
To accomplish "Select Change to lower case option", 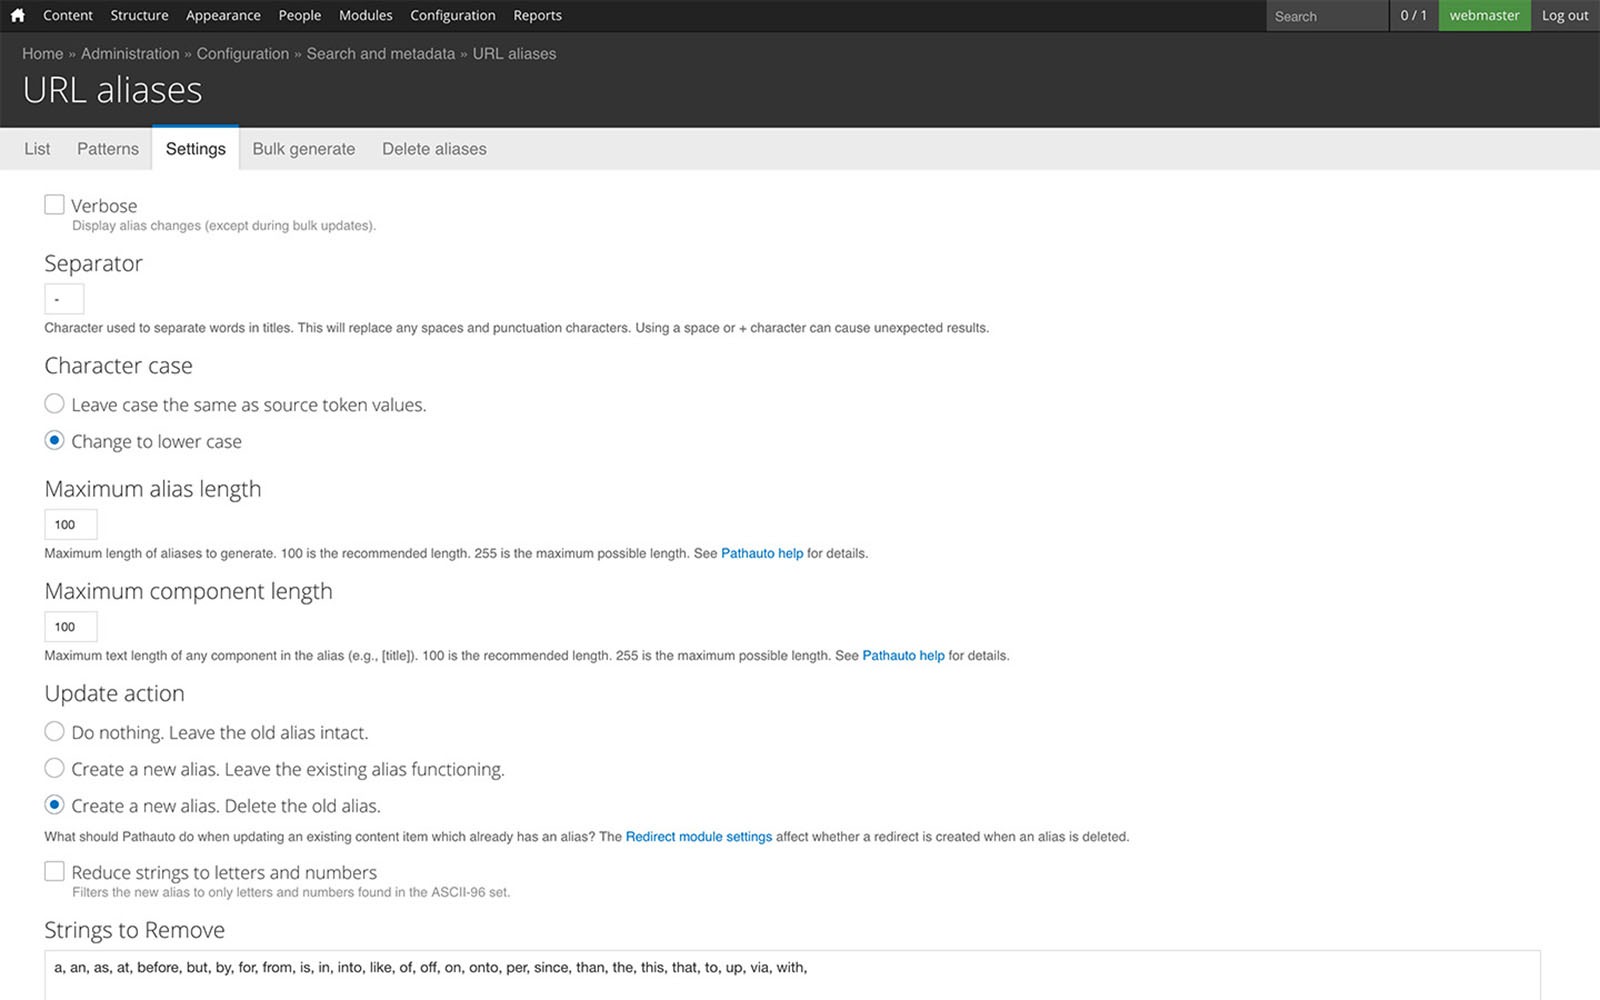I will coord(54,440).
